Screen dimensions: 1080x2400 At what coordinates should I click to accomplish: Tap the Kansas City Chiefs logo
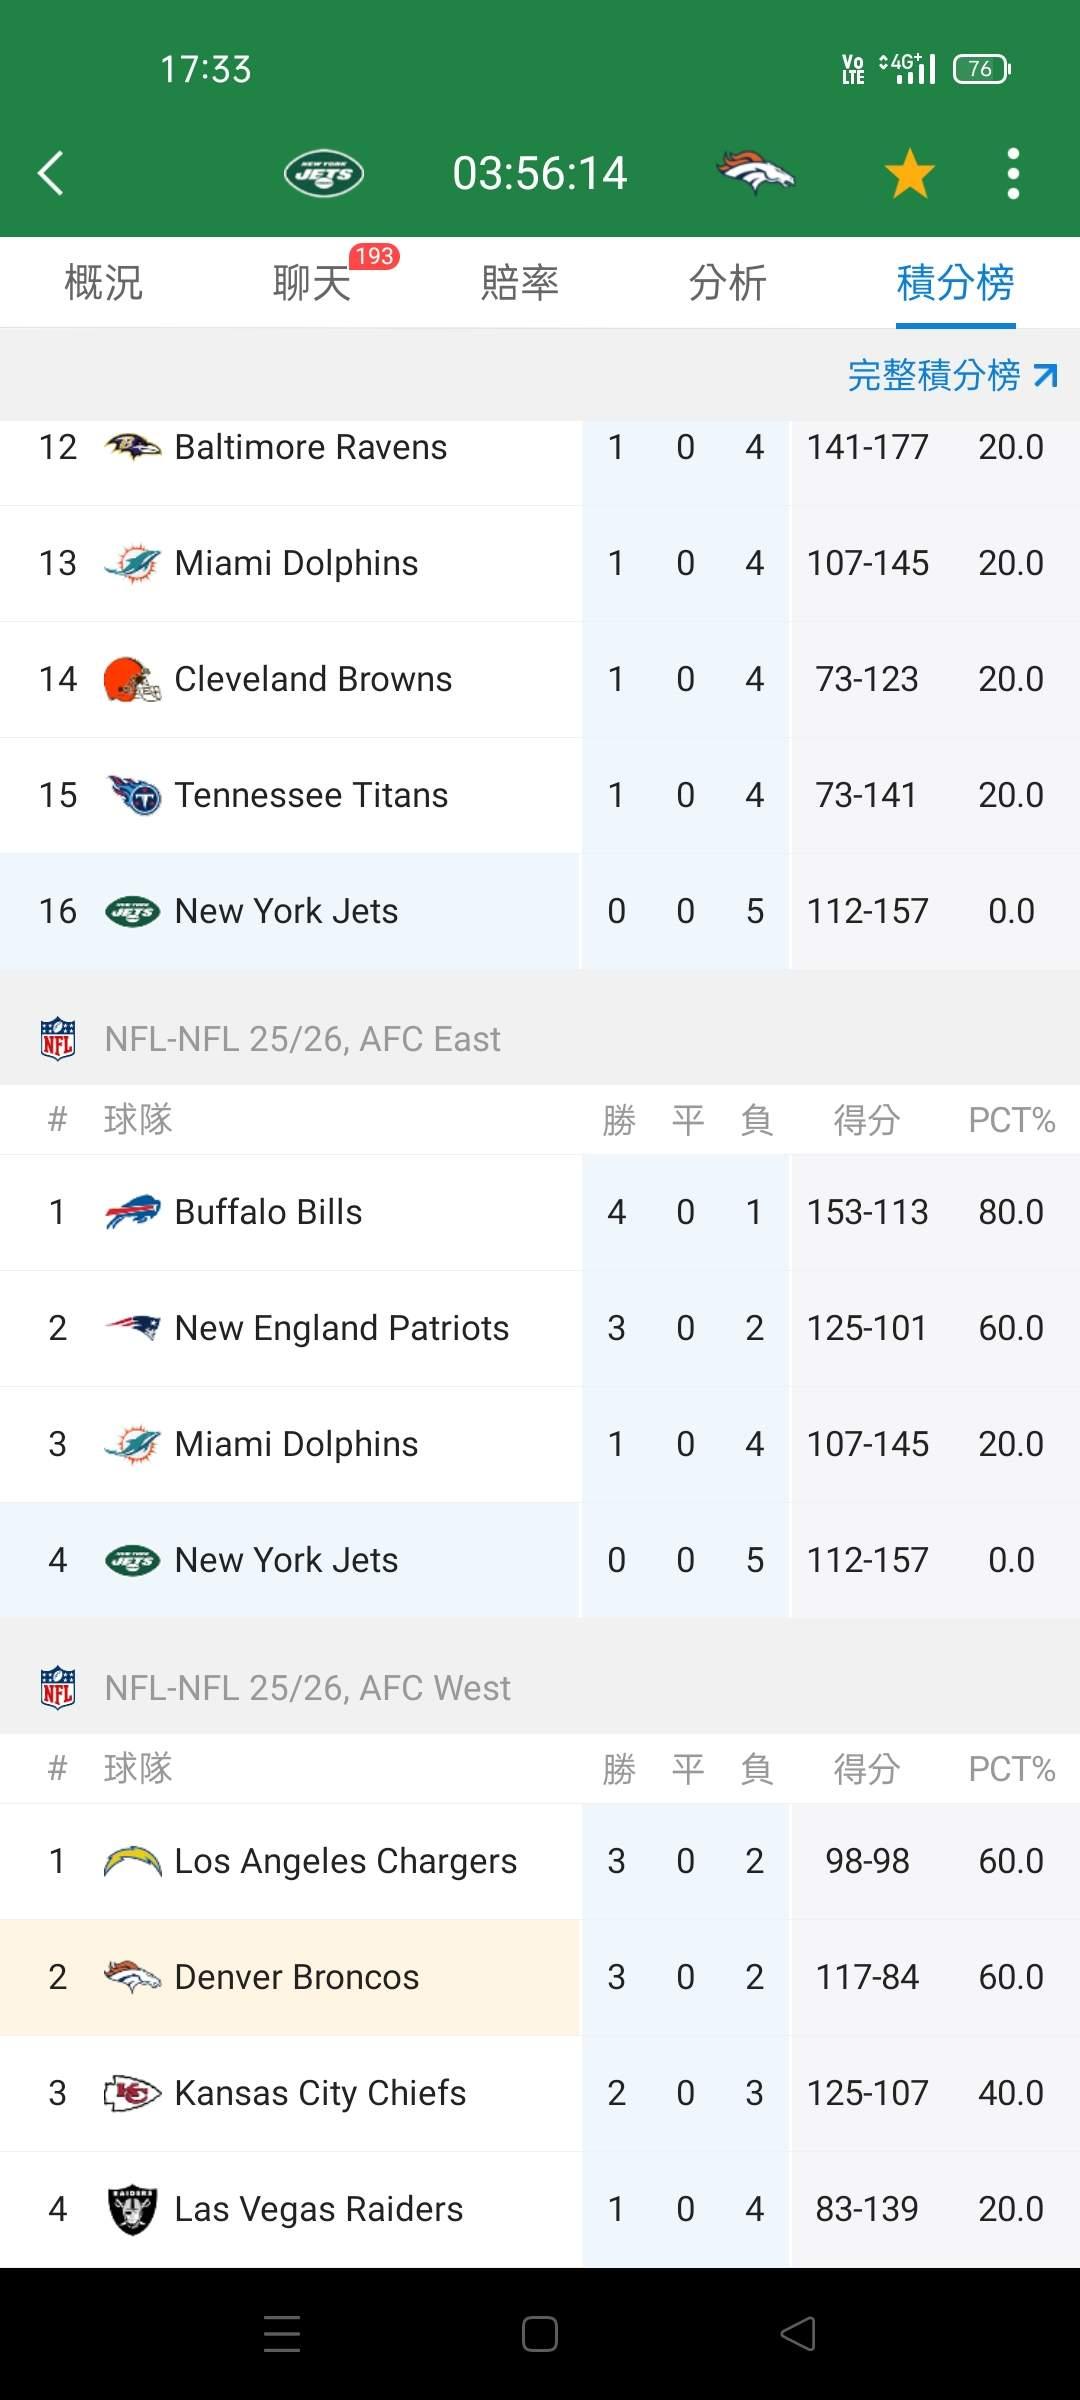[133, 2093]
